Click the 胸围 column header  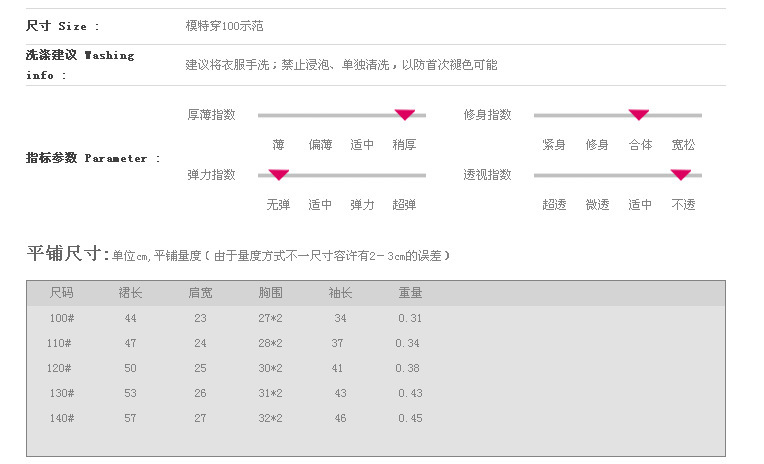point(270,293)
